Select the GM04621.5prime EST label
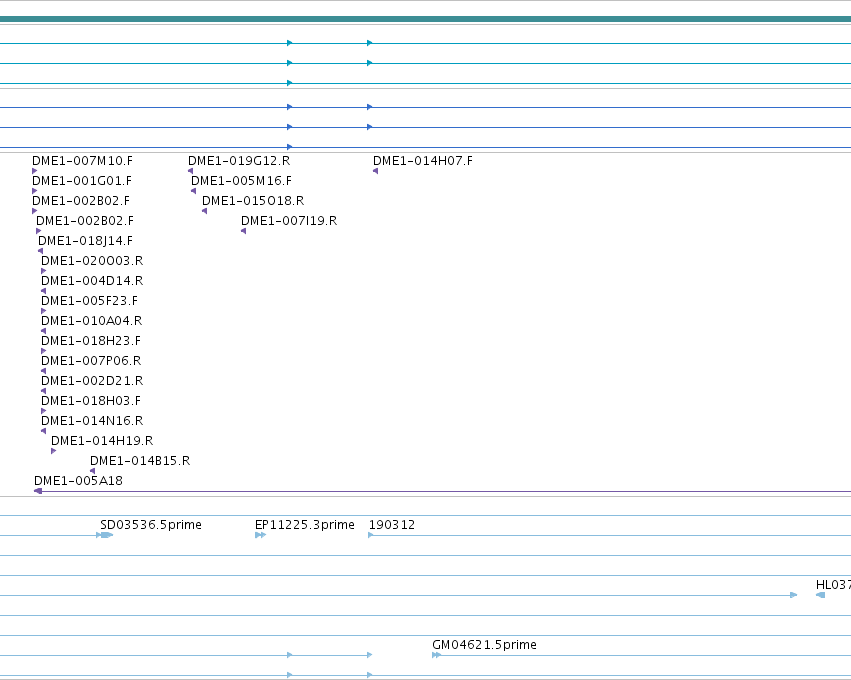851x680 pixels. click(485, 645)
